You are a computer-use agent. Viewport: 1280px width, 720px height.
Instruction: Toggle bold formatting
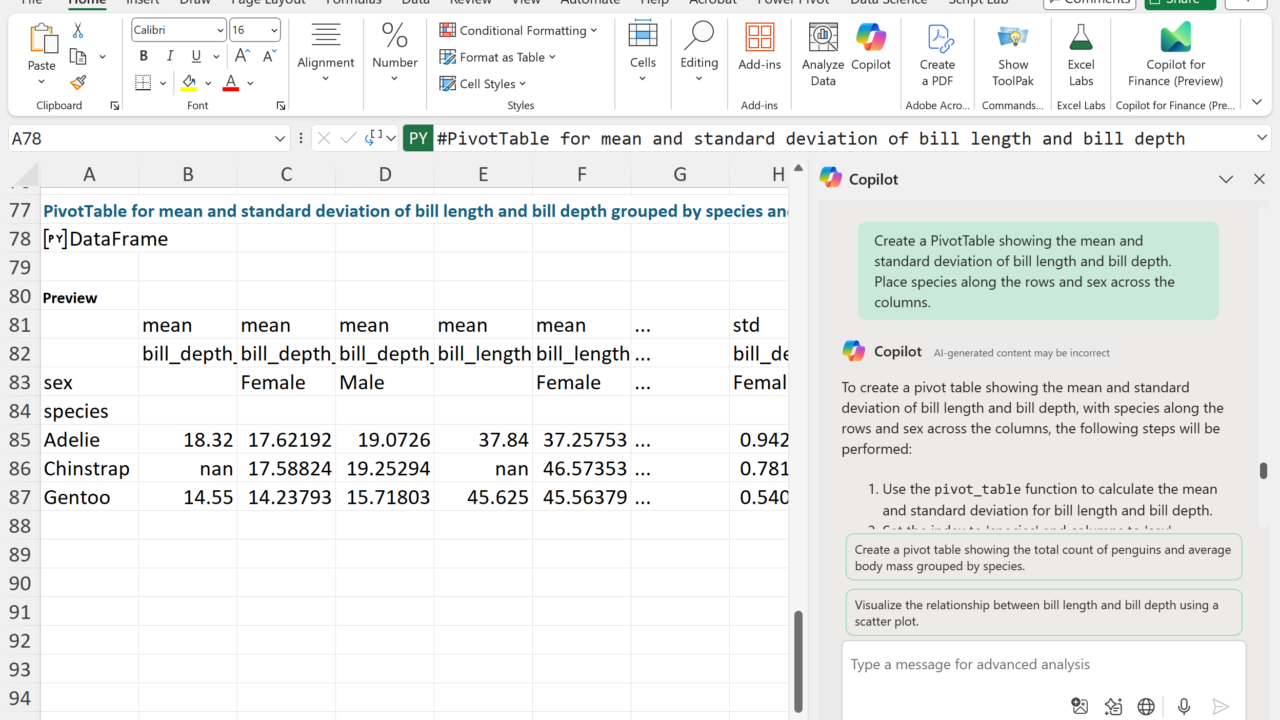(x=144, y=56)
